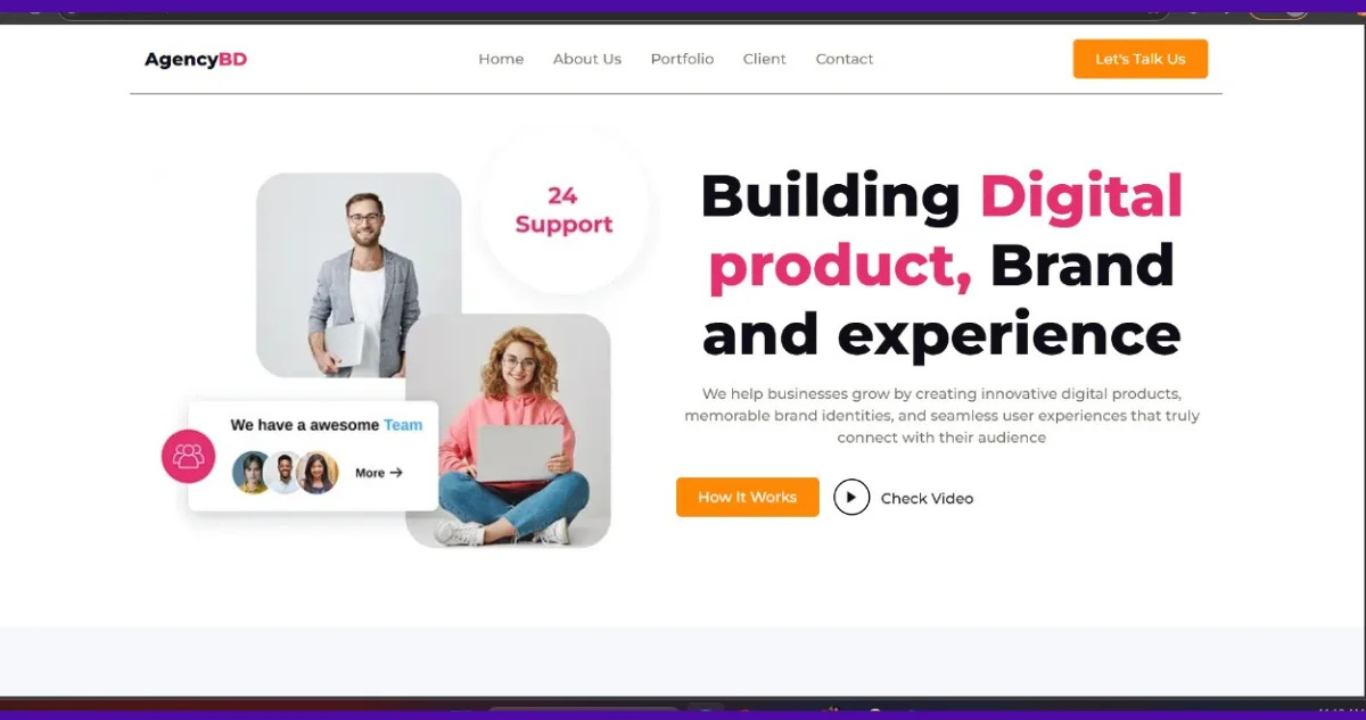Click the Check Video text link
Image resolution: width=1366 pixels, height=720 pixels.
pos(926,498)
